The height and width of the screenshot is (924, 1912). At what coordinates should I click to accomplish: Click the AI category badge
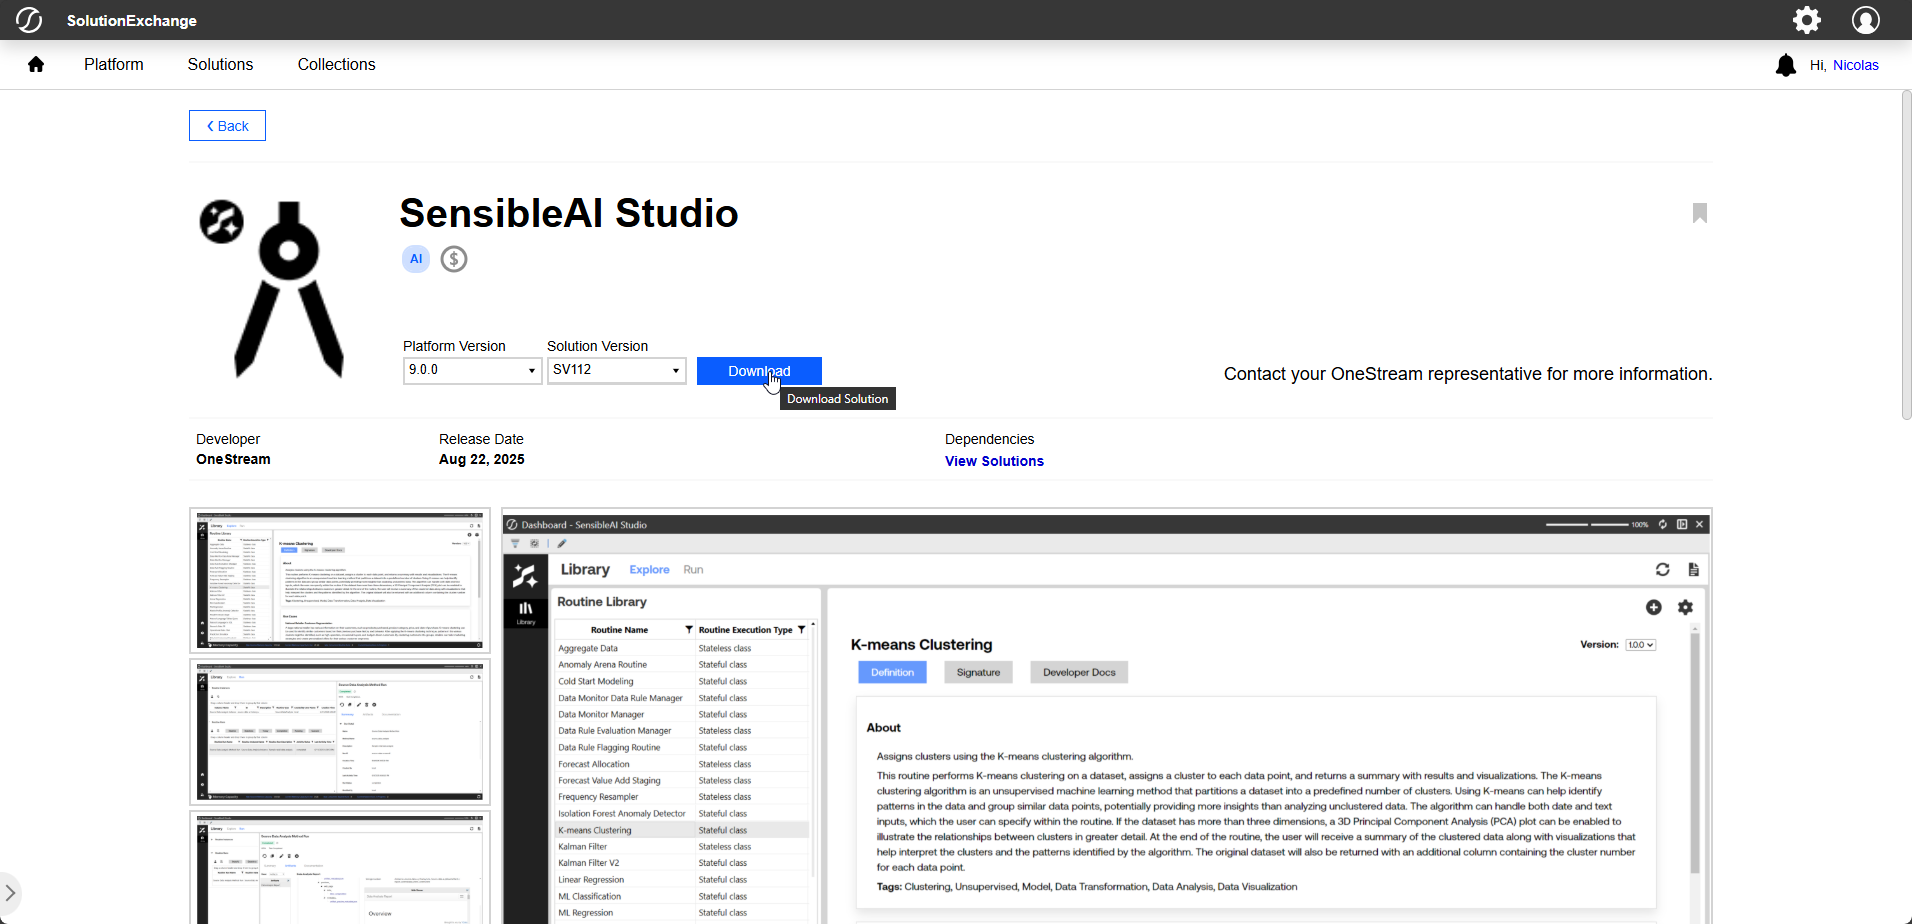point(416,259)
